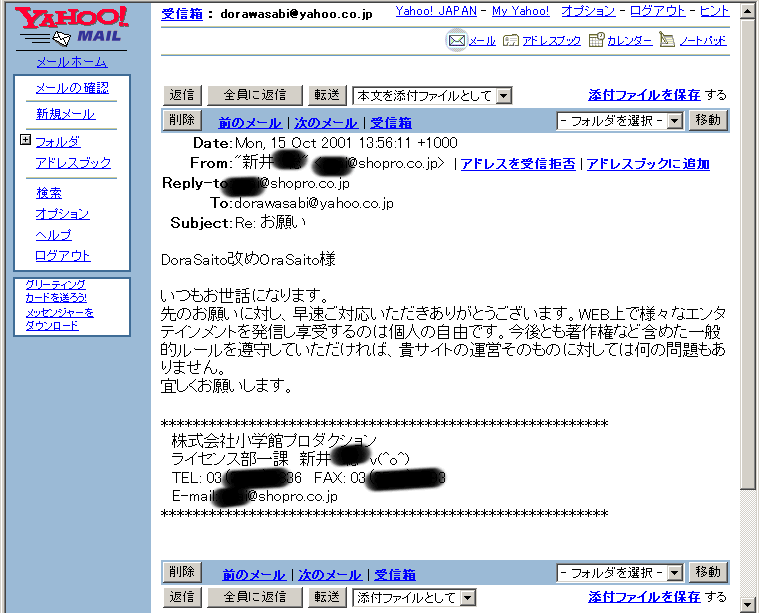The width and height of the screenshot is (759, 613).
Task: Click top 前のメール link
Action: tap(250, 123)
